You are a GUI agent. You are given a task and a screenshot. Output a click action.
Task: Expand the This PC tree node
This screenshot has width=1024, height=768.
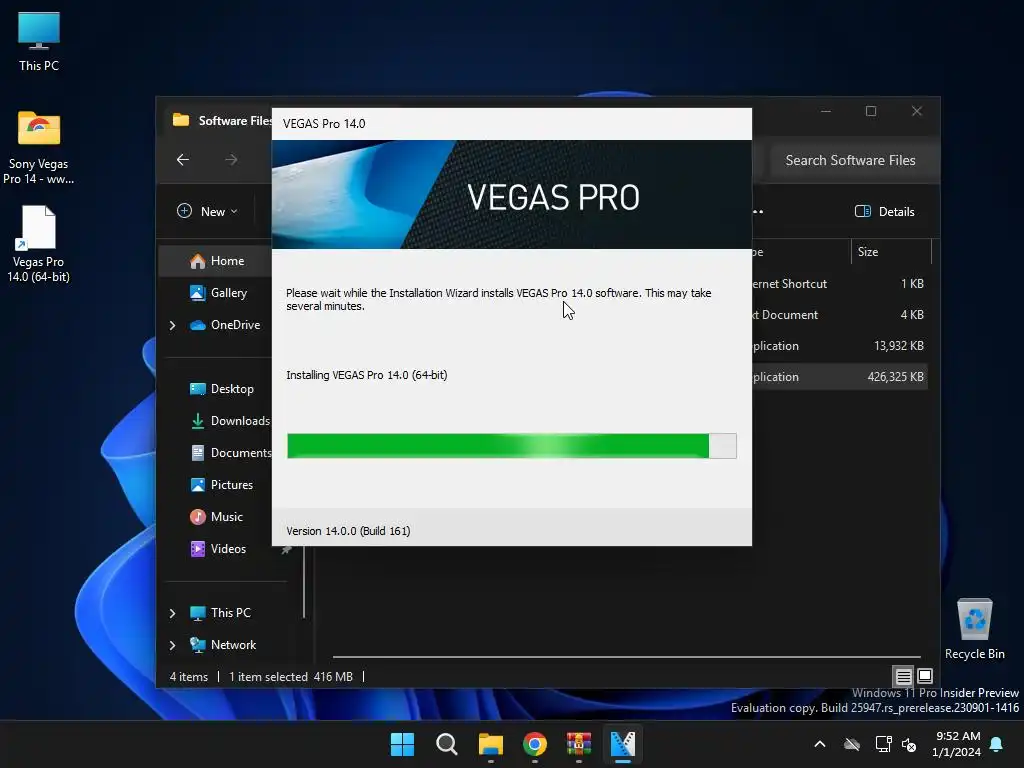(172, 613)
